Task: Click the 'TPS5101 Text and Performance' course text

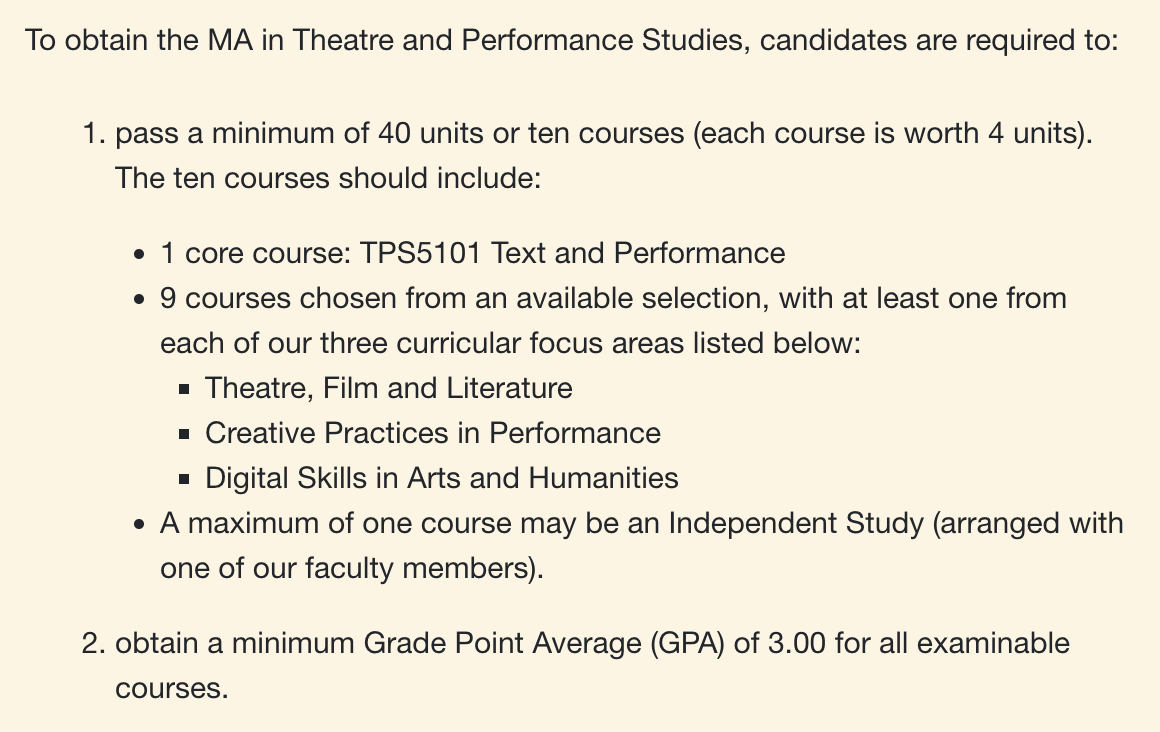Action: click(573, 253)
